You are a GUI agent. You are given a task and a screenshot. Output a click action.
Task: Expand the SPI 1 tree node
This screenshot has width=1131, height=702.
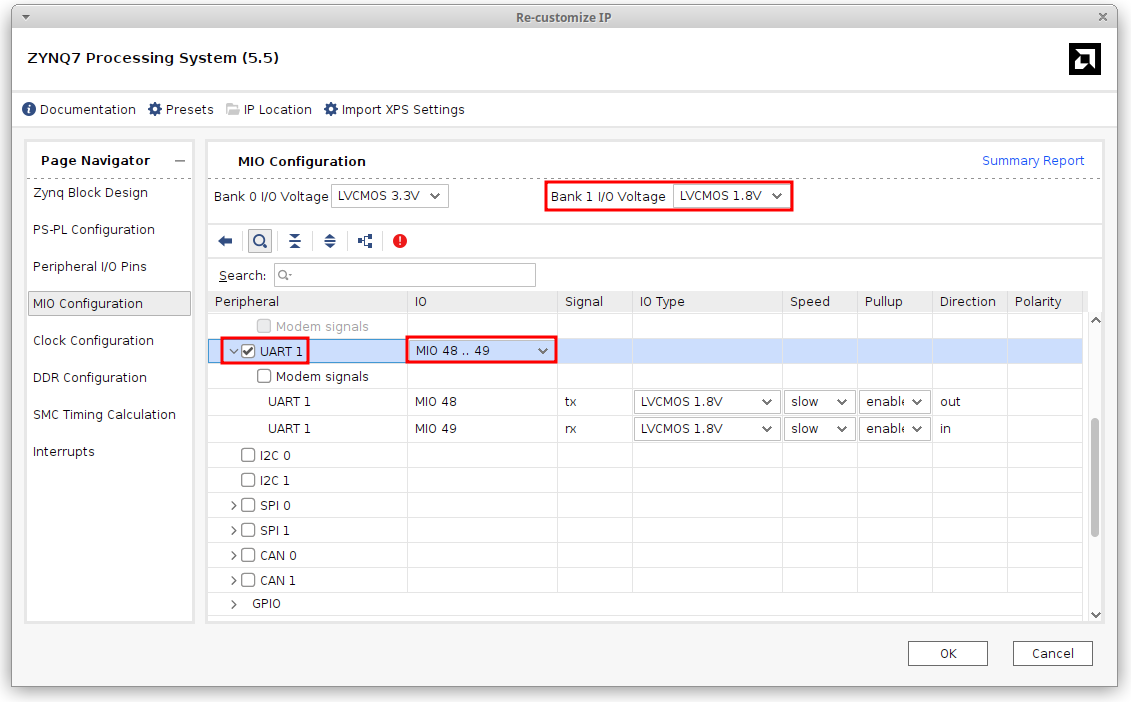click(x=234, y=530)
